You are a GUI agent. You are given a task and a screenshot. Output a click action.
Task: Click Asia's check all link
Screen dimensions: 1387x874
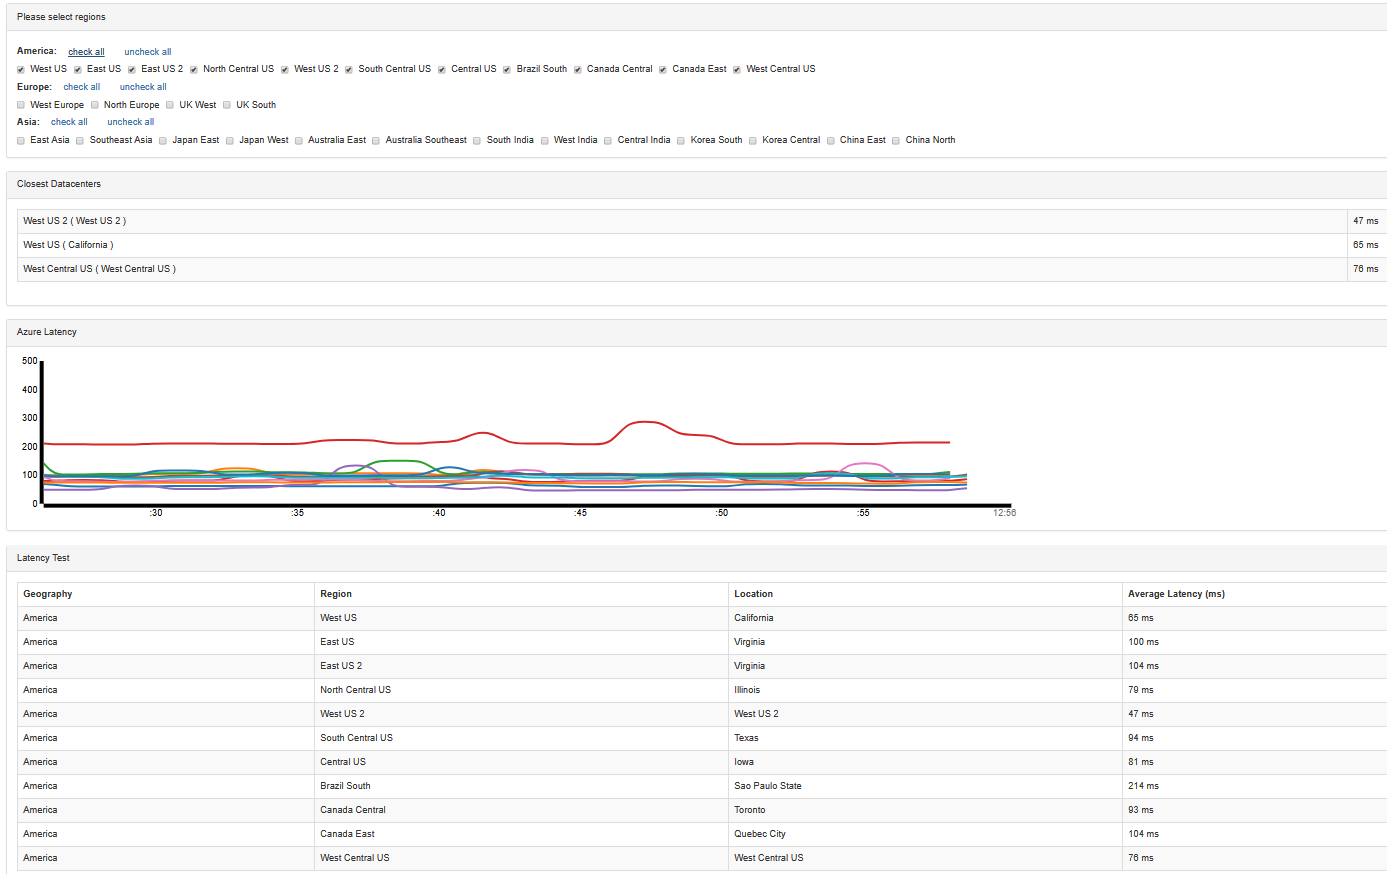[x=69, y=122]
